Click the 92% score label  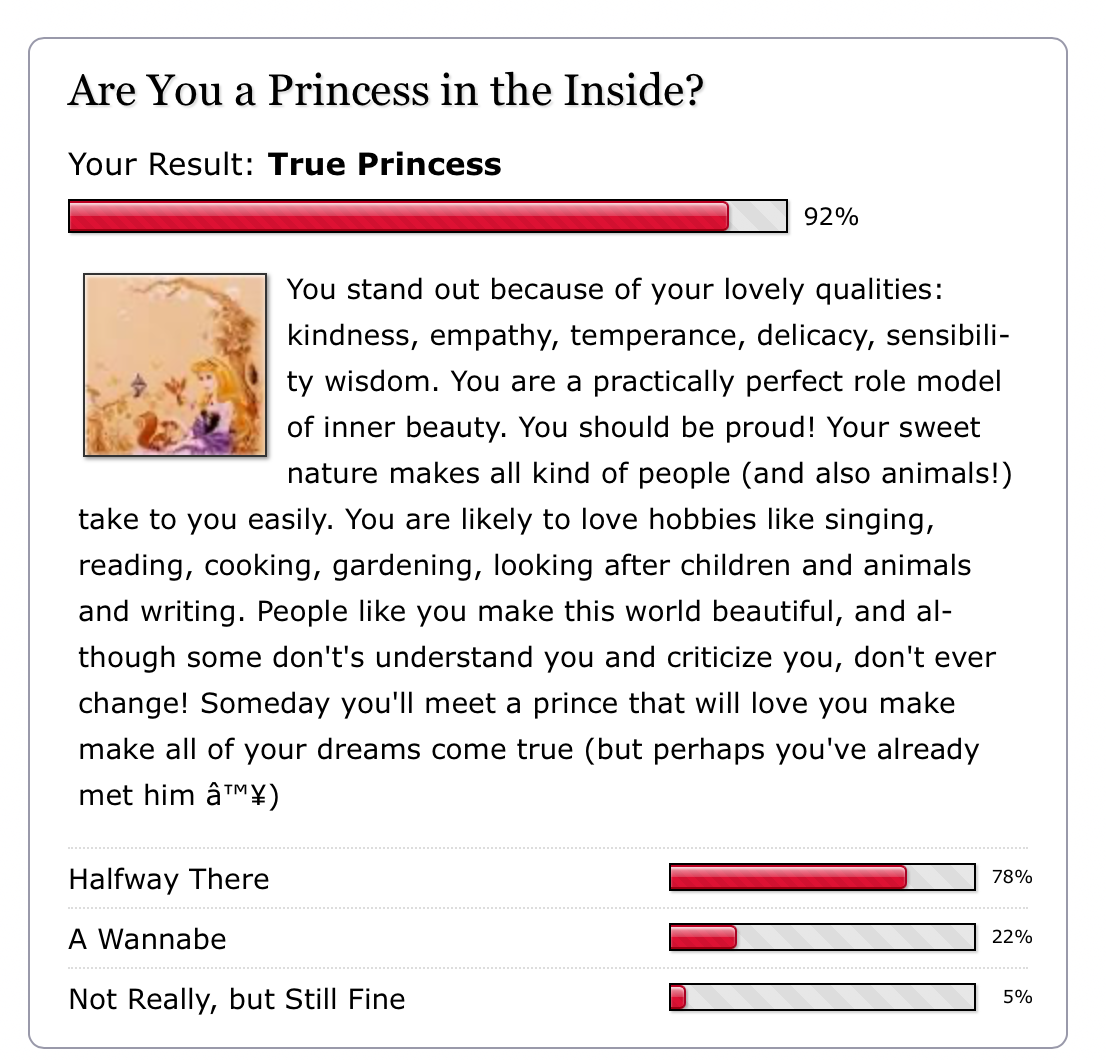831,217
